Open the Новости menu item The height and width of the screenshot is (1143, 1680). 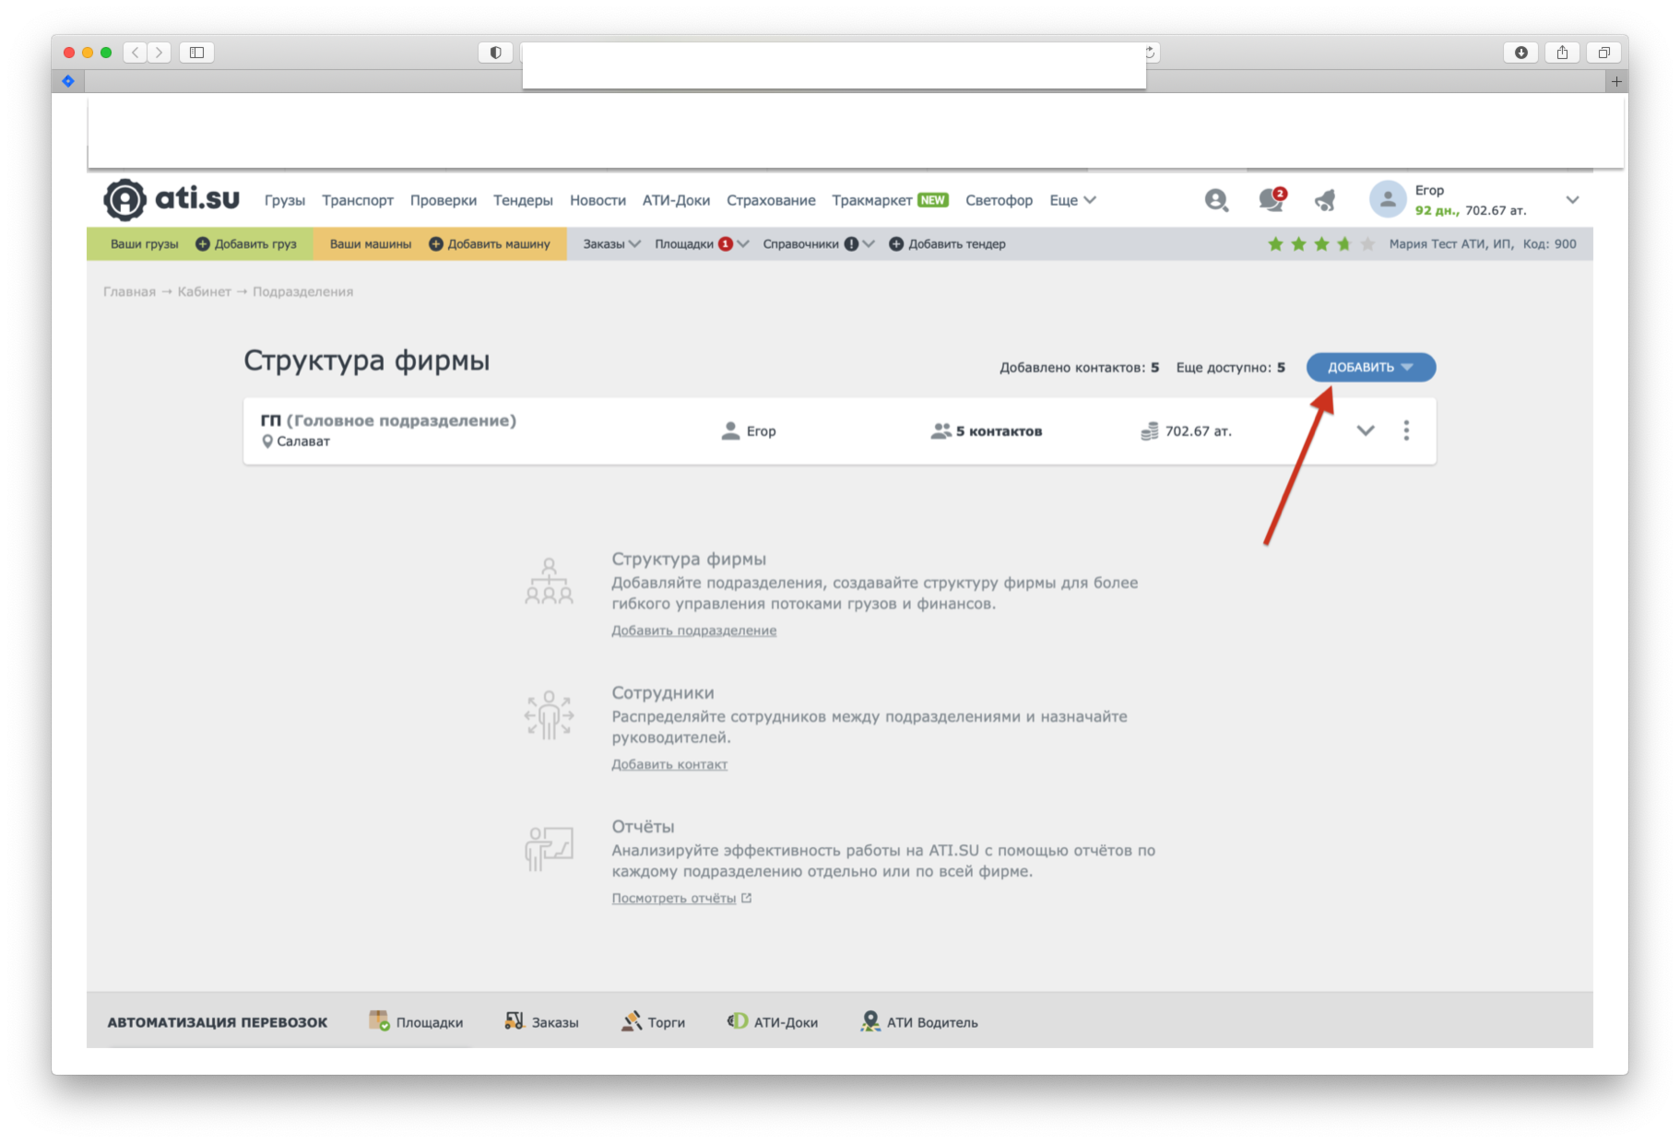(598, 200)
